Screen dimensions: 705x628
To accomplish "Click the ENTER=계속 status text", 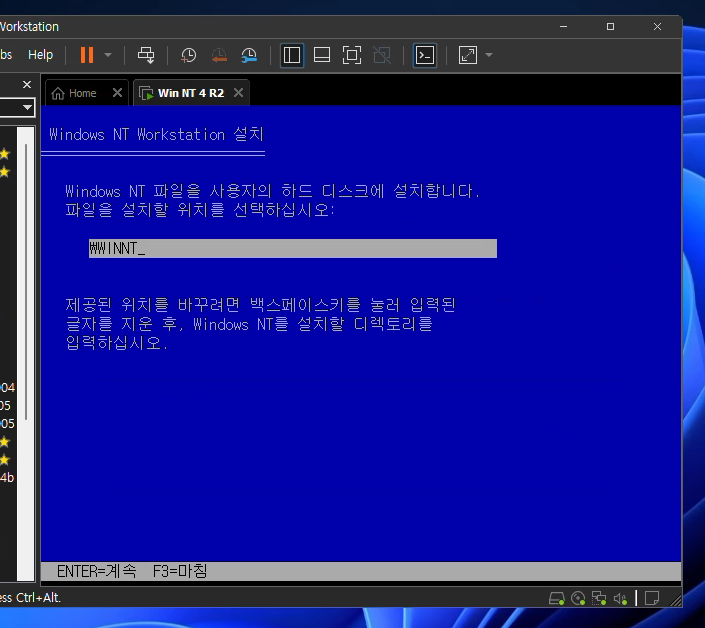I will point(96,571).
